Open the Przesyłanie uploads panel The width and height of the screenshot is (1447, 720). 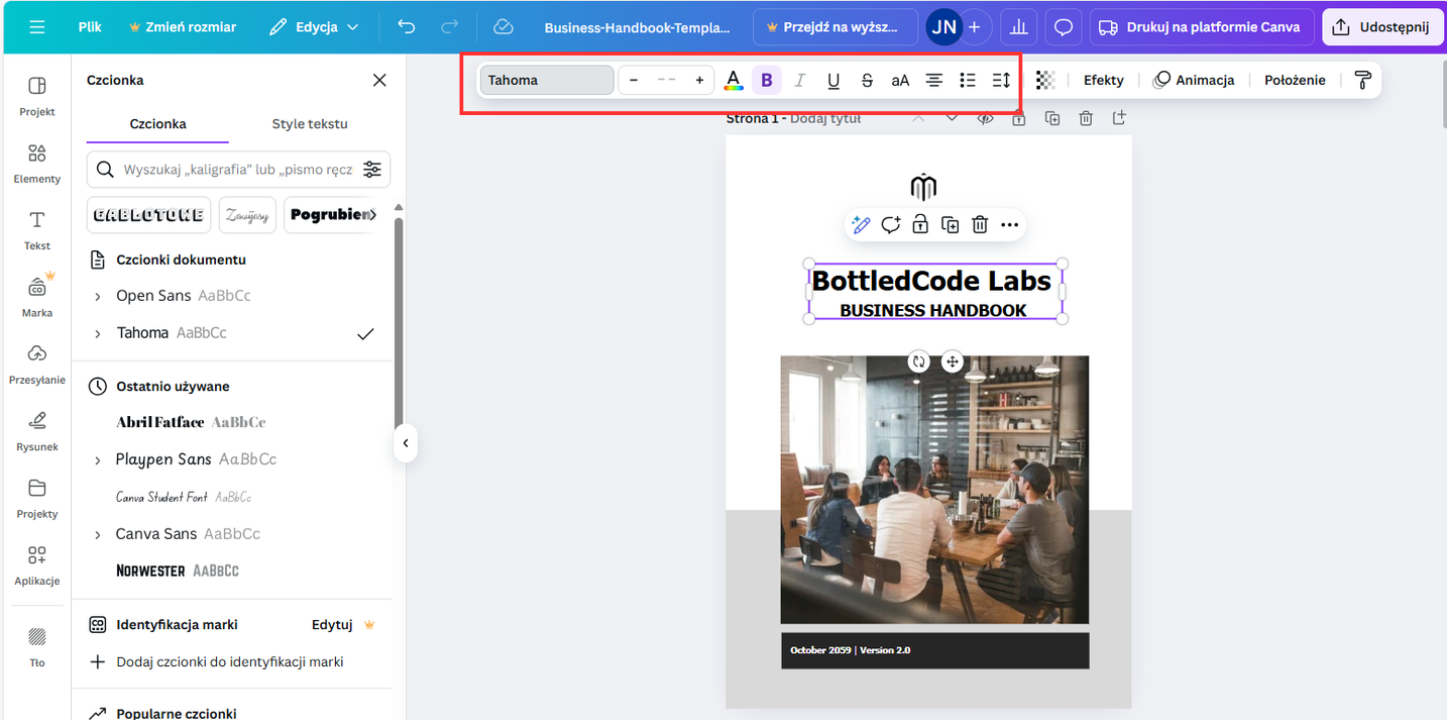click(x=37, y=364)
